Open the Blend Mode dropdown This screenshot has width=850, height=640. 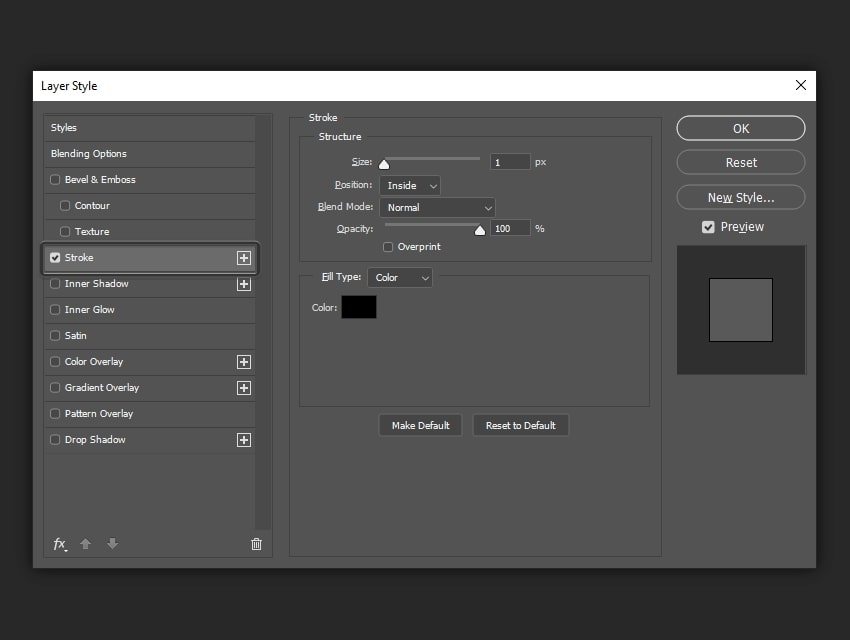tap(437, 207)
